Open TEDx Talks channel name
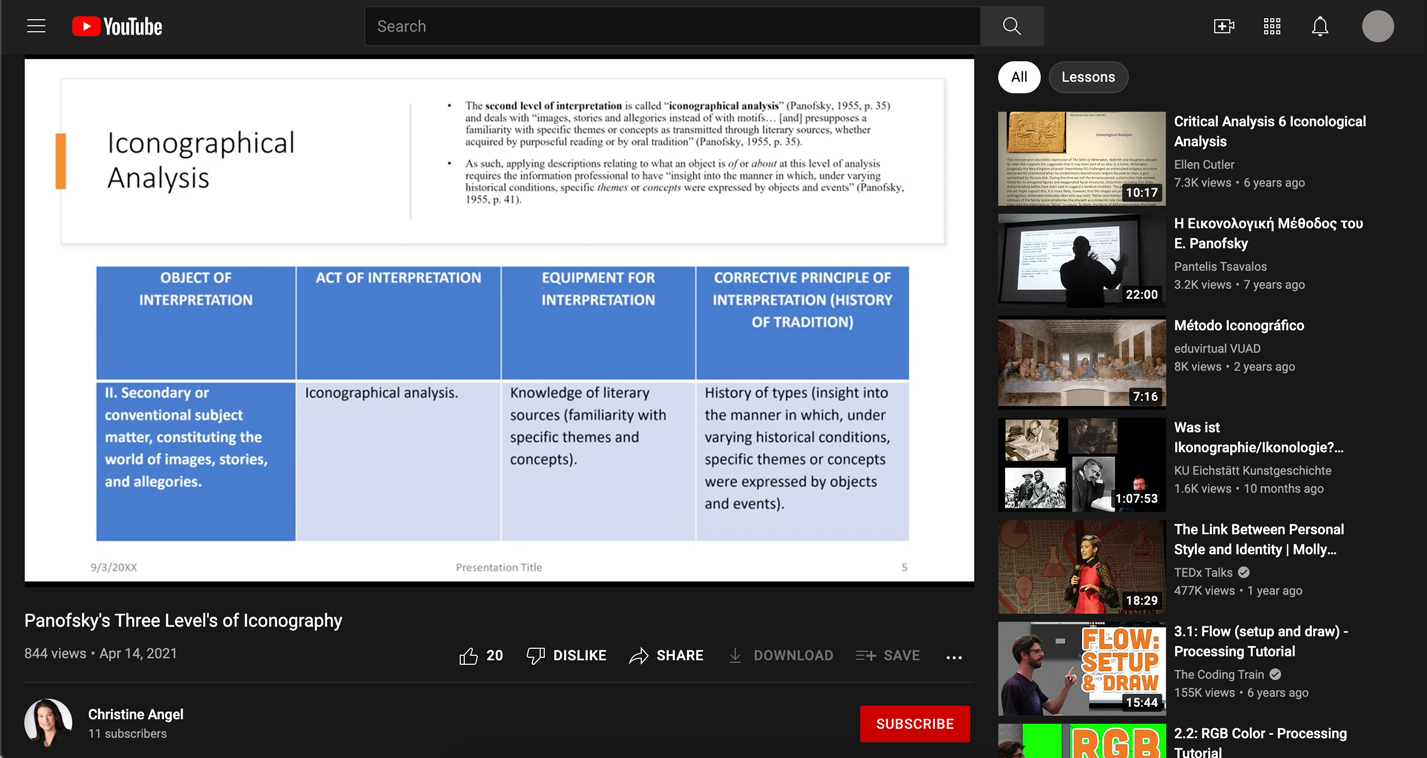1427x758 pixels. click(1203, 573)
